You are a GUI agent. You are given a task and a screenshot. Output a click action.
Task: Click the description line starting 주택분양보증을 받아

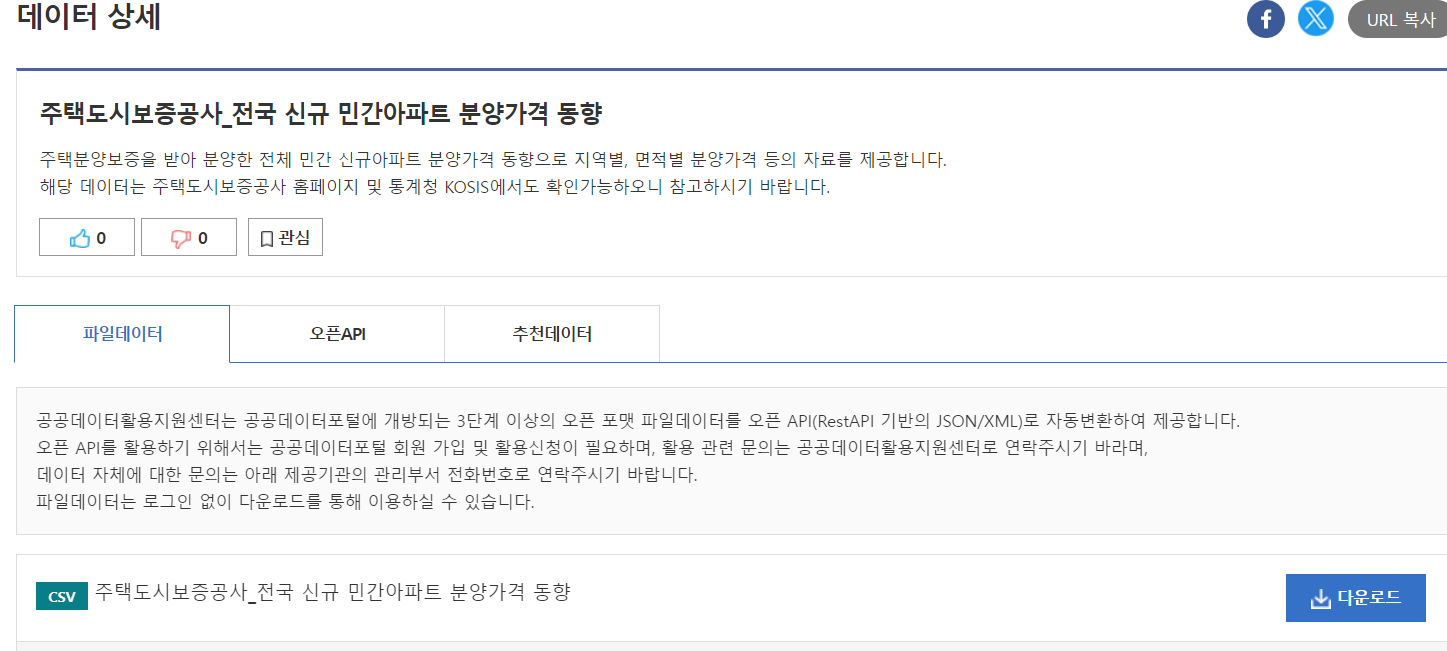[x=493, y=160]
